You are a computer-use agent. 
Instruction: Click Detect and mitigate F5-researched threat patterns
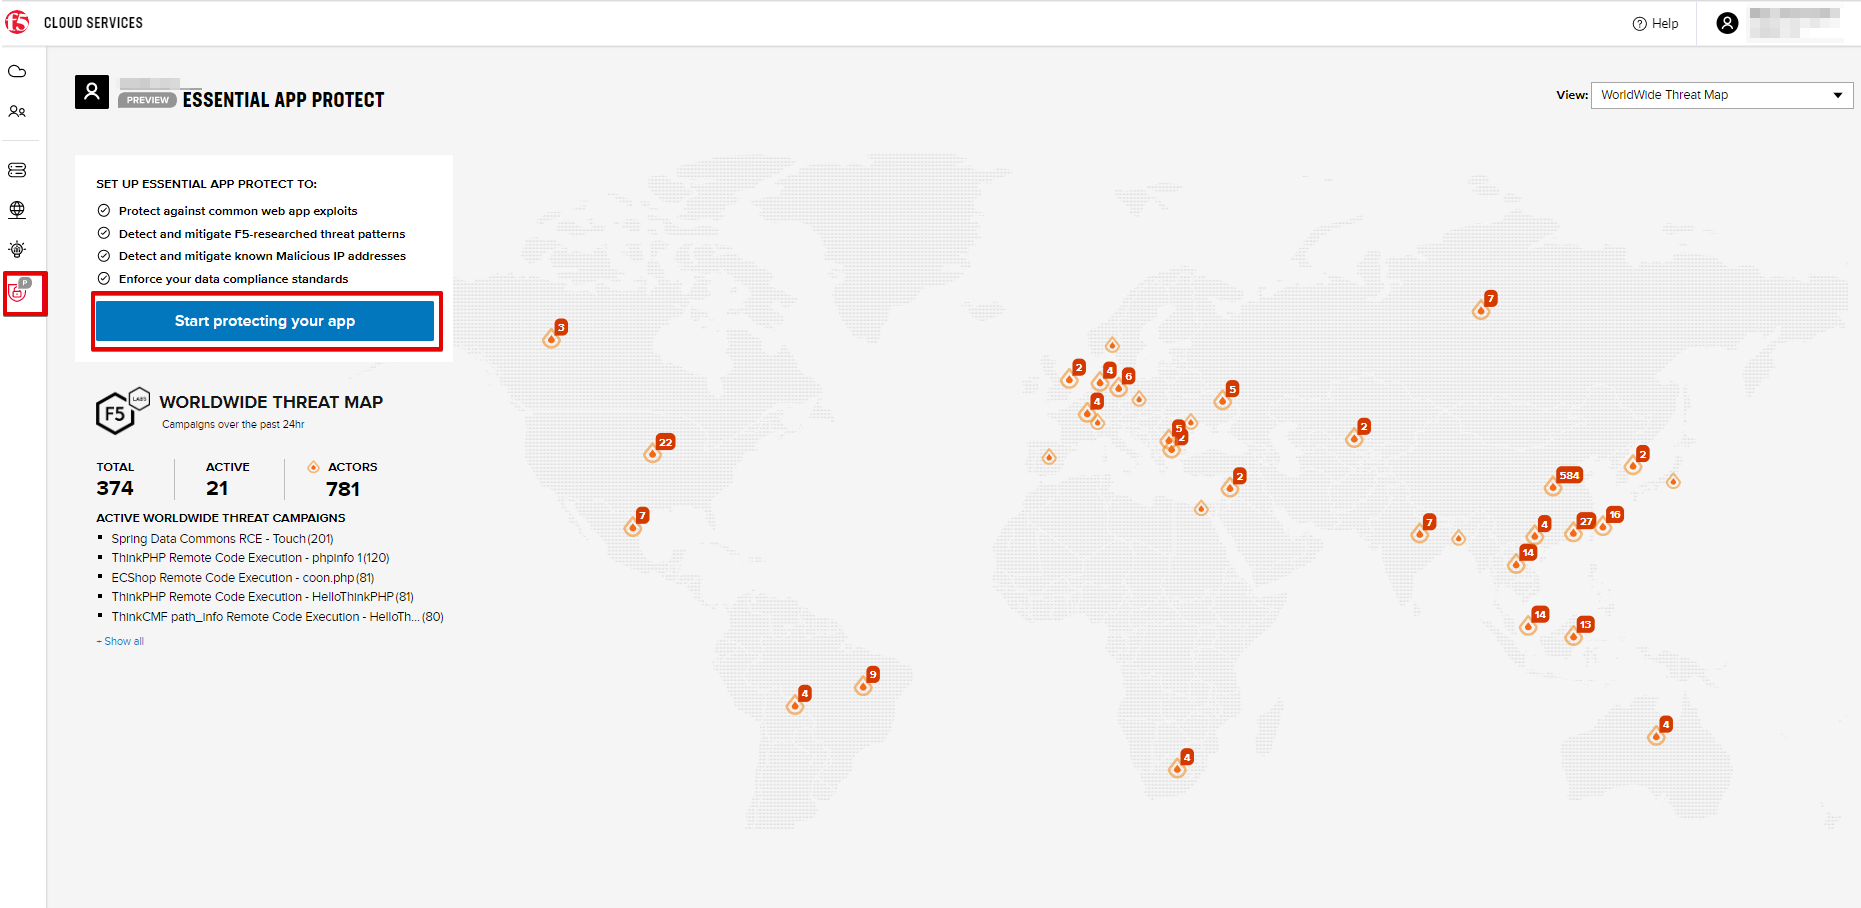[262, 234]
